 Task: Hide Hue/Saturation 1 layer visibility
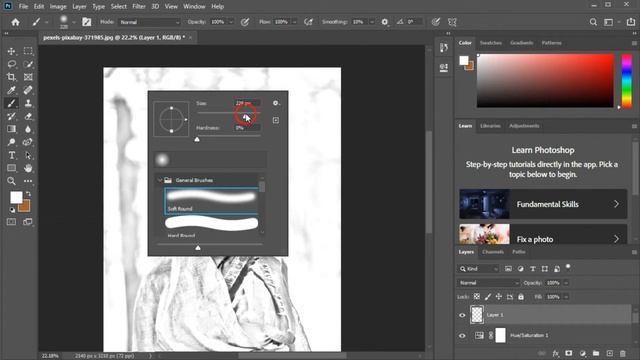tap(462, 336)
